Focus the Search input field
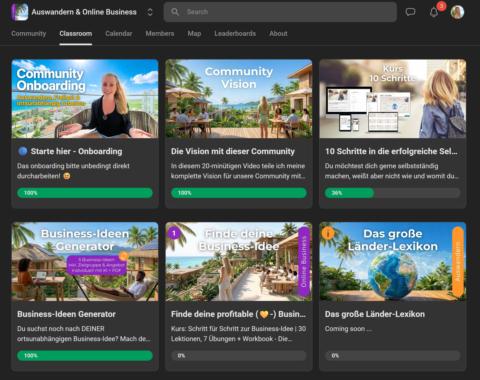This screenshot has width=480, height=380. pos(280,12)
